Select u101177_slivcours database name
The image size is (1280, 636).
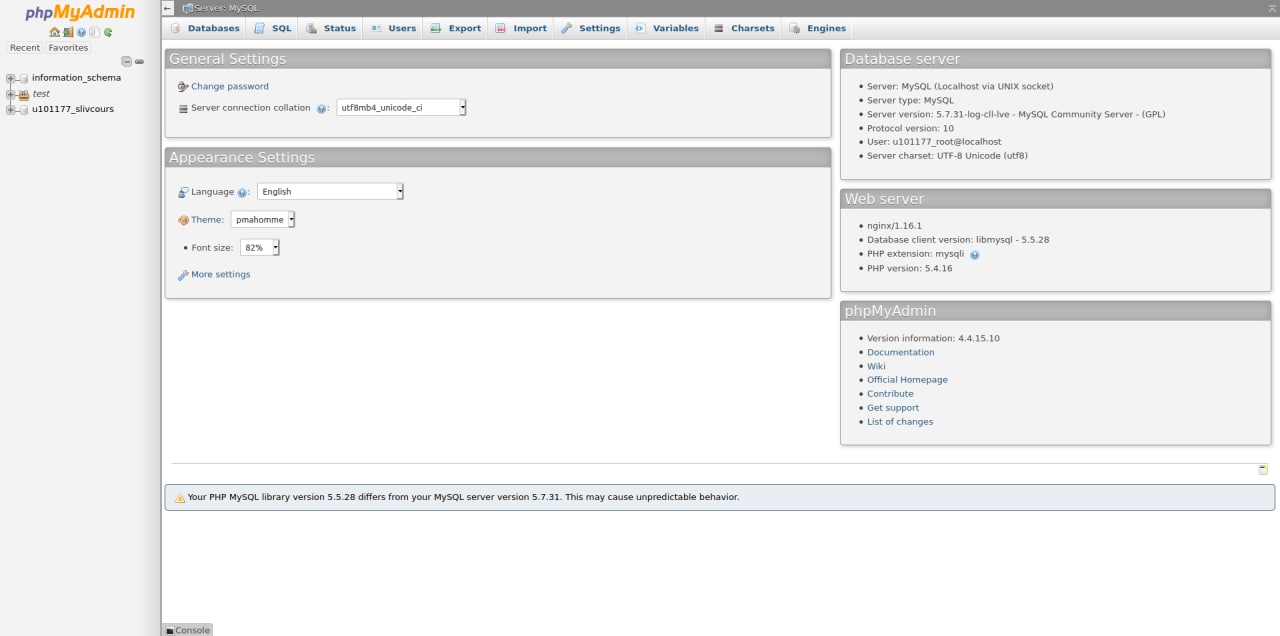pyautogui.click(x=73, y=110)
